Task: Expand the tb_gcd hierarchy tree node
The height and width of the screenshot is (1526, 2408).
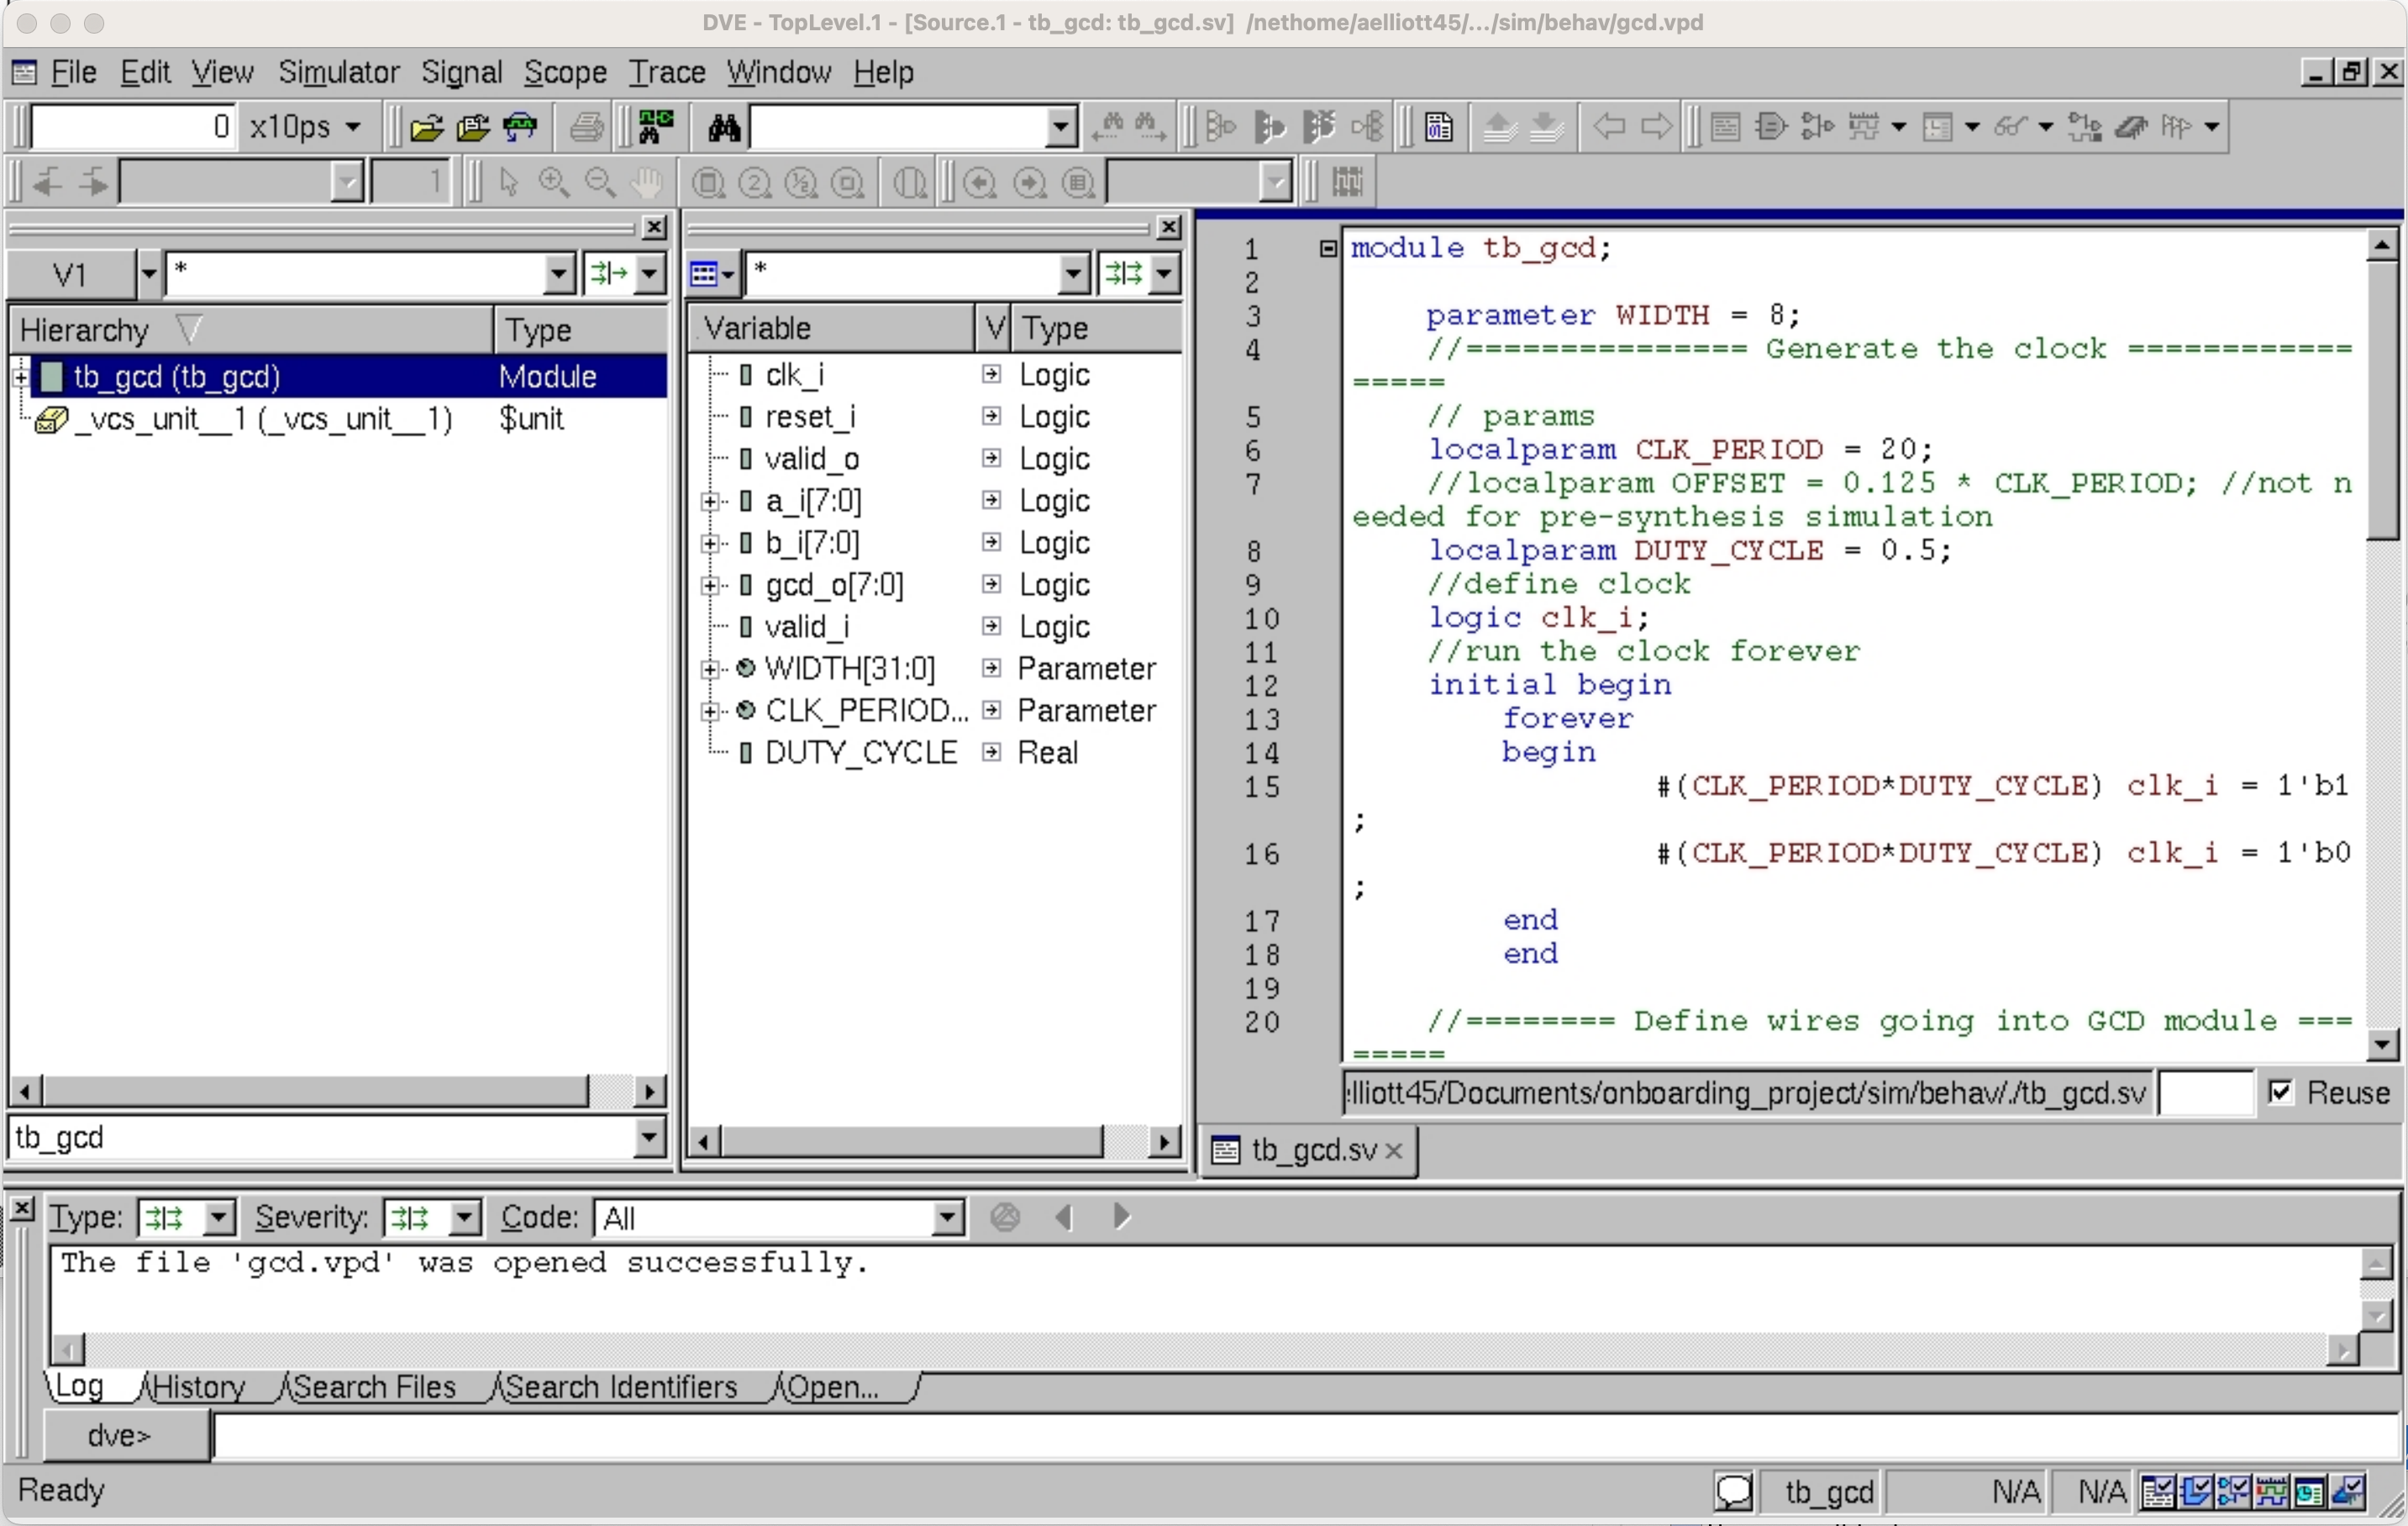Action: pyautogui.click(x=20, y=377)
